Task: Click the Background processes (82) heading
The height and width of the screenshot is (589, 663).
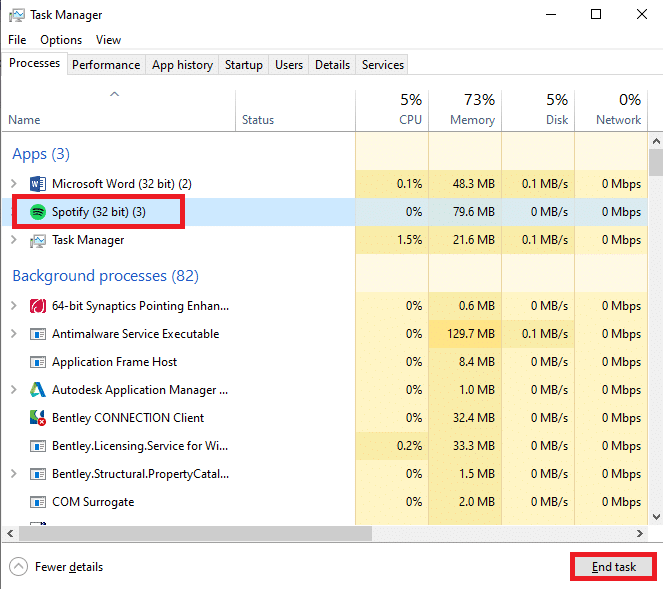Action: [105, 276]
